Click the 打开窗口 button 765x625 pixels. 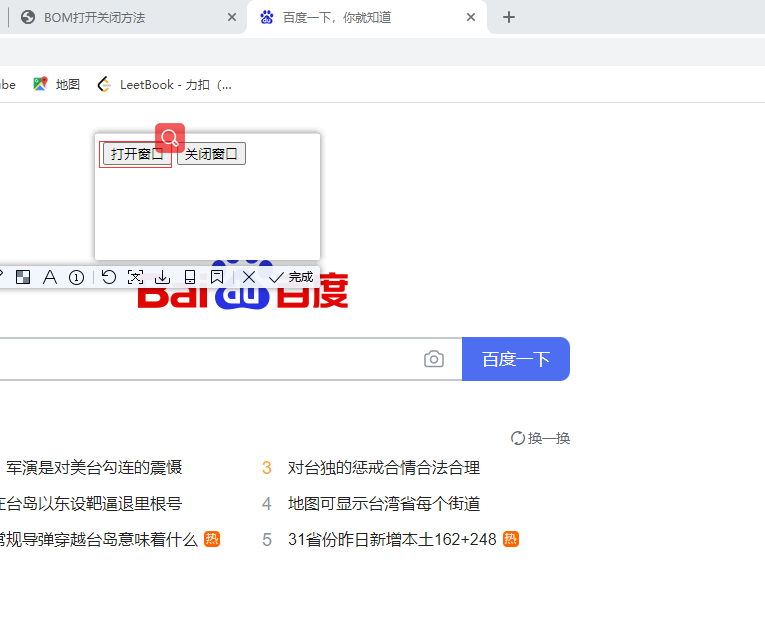[137, 154]
